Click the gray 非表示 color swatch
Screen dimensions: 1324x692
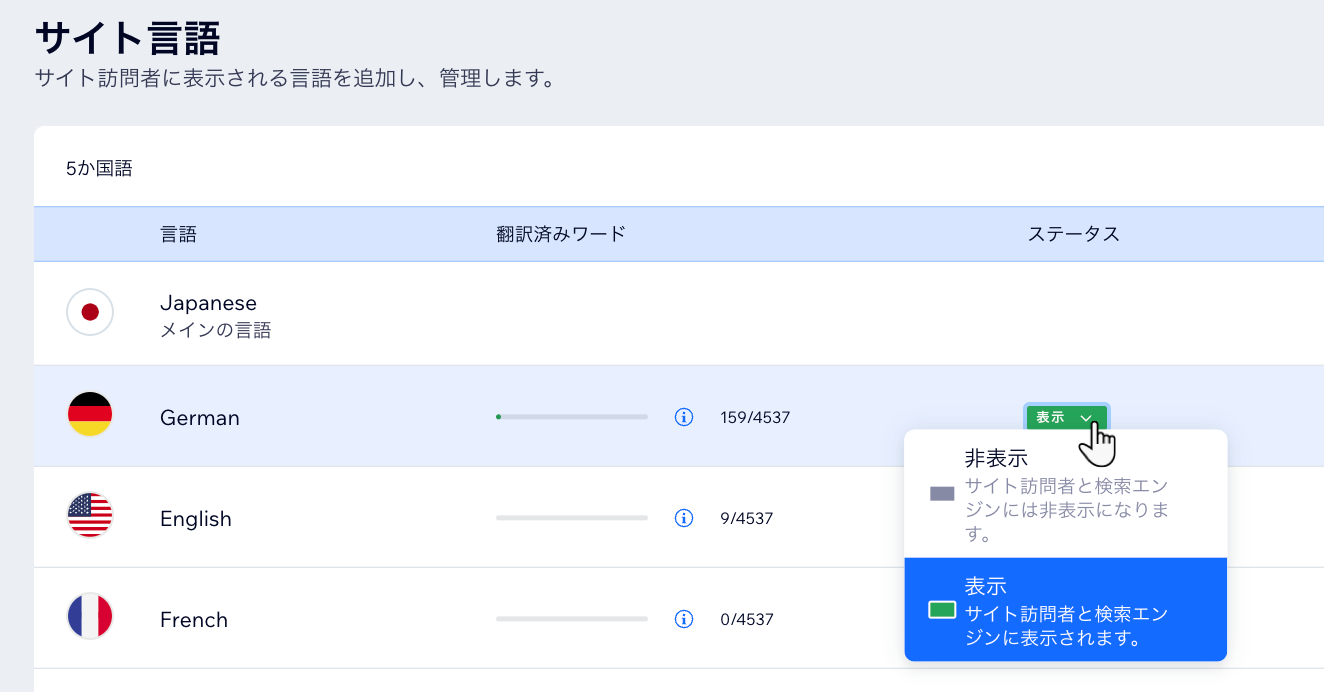click(x=942, y=494)
